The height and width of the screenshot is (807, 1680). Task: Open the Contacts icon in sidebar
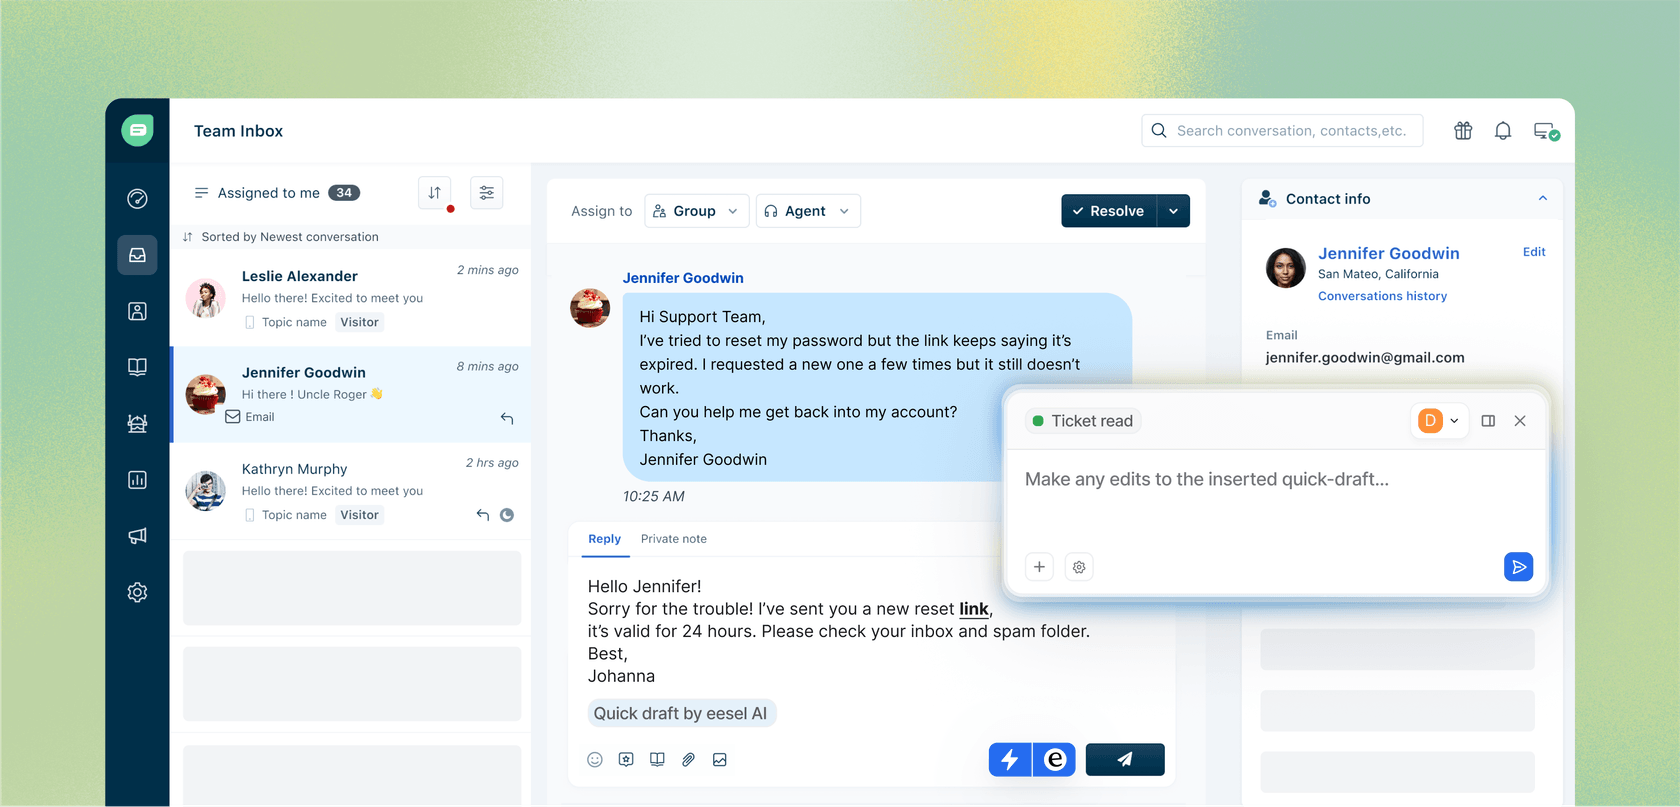[138, 312]
